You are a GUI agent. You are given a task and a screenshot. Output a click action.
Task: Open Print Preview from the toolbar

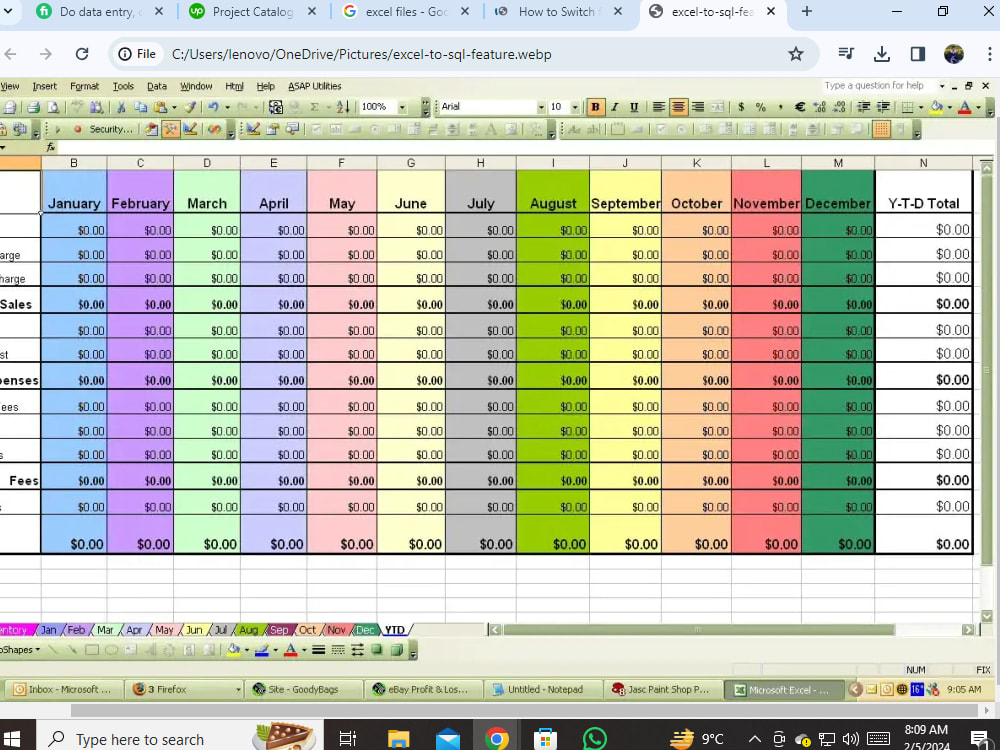click(56, 106)
